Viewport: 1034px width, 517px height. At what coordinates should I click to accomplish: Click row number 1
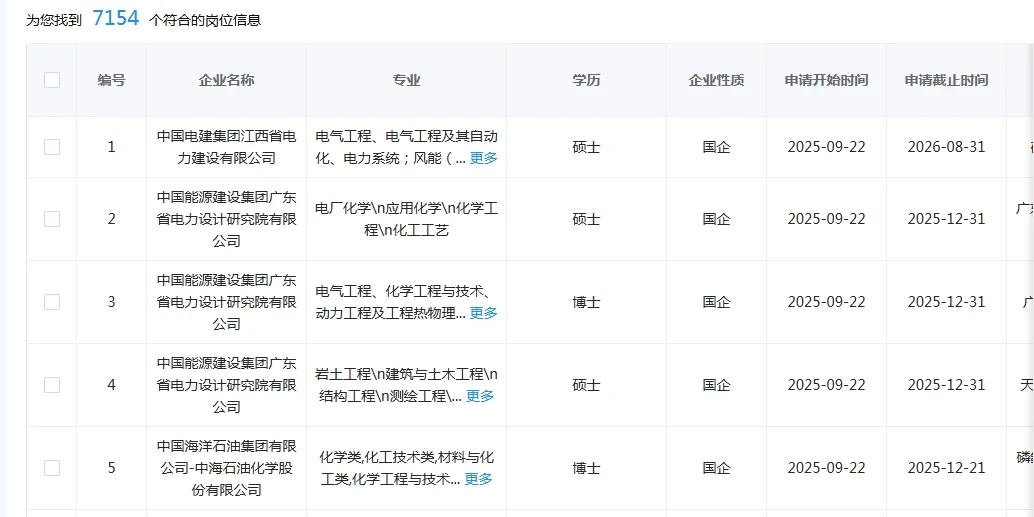(111, 147)
